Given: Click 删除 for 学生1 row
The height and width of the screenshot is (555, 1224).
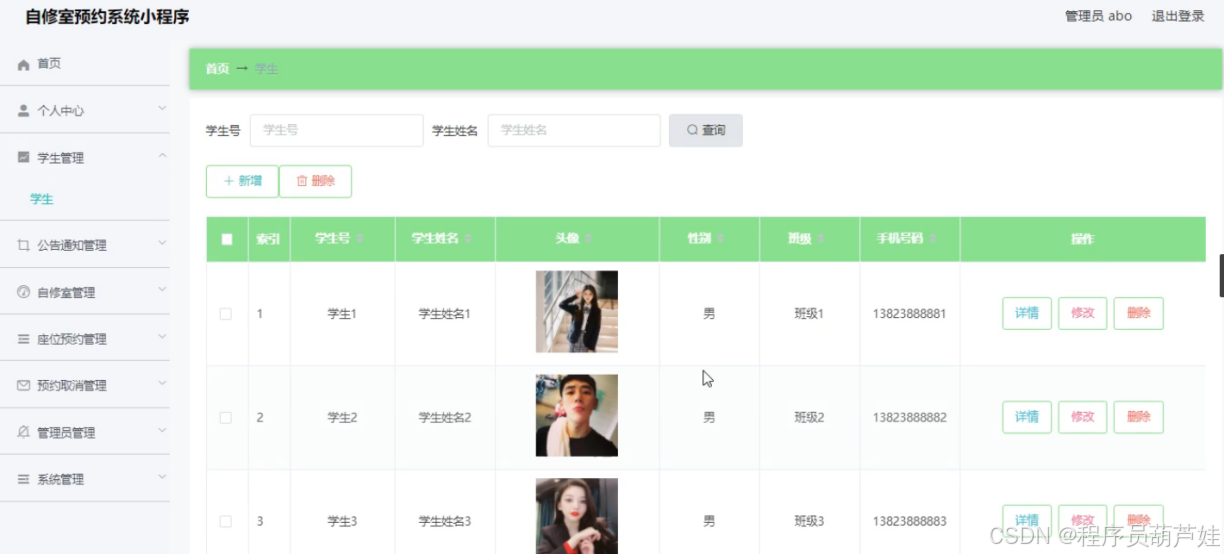Looking at the screenshot, I should pyautogui.click(x=1139, y=313).
